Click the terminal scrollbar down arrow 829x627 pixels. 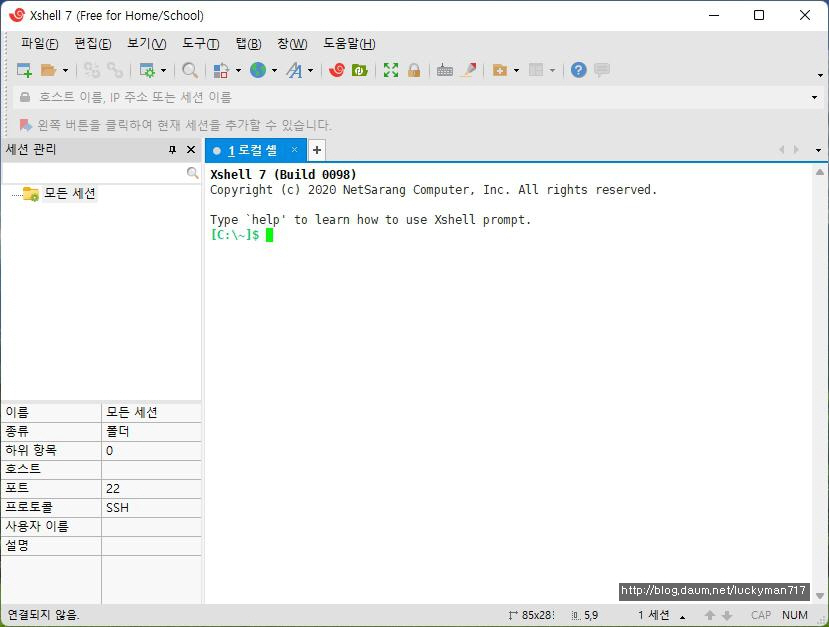819,596
